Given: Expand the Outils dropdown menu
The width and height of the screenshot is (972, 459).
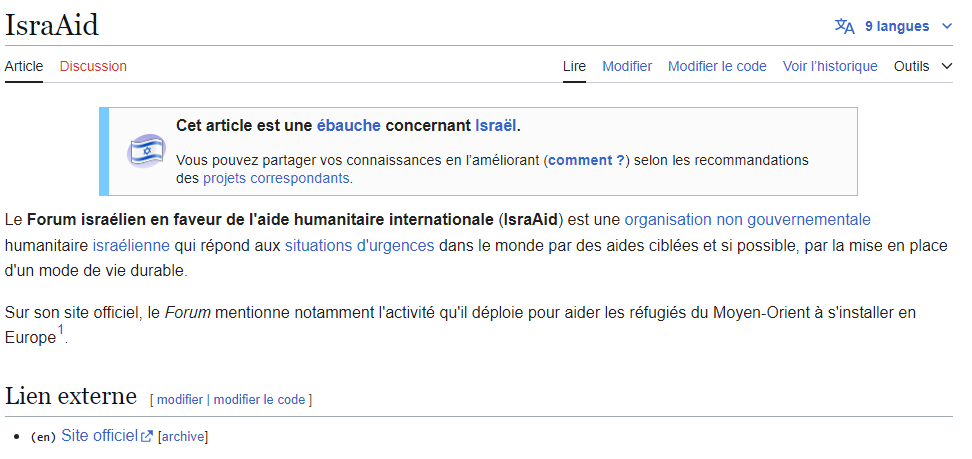Looking at the screenshot, I should click(x=922, y=66).
